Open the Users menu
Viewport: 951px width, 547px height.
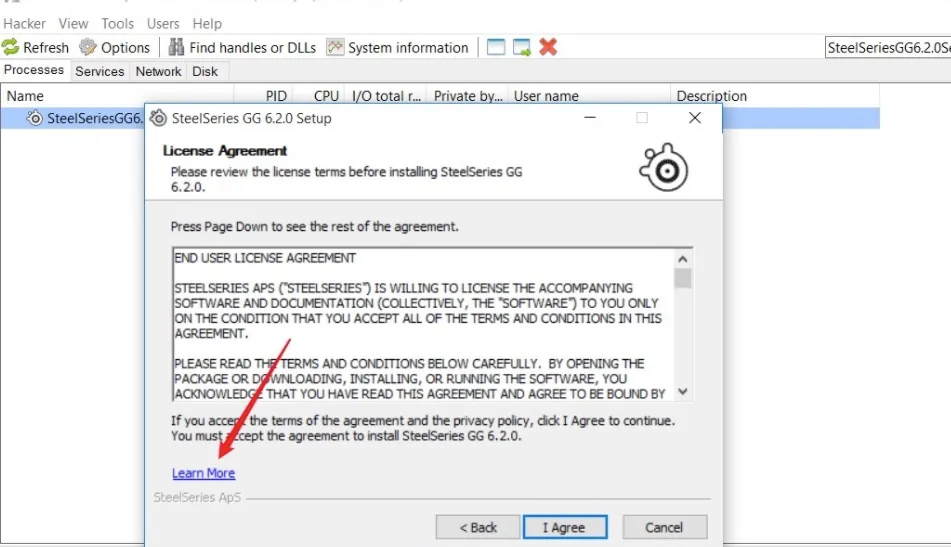(x=163, y=24)
